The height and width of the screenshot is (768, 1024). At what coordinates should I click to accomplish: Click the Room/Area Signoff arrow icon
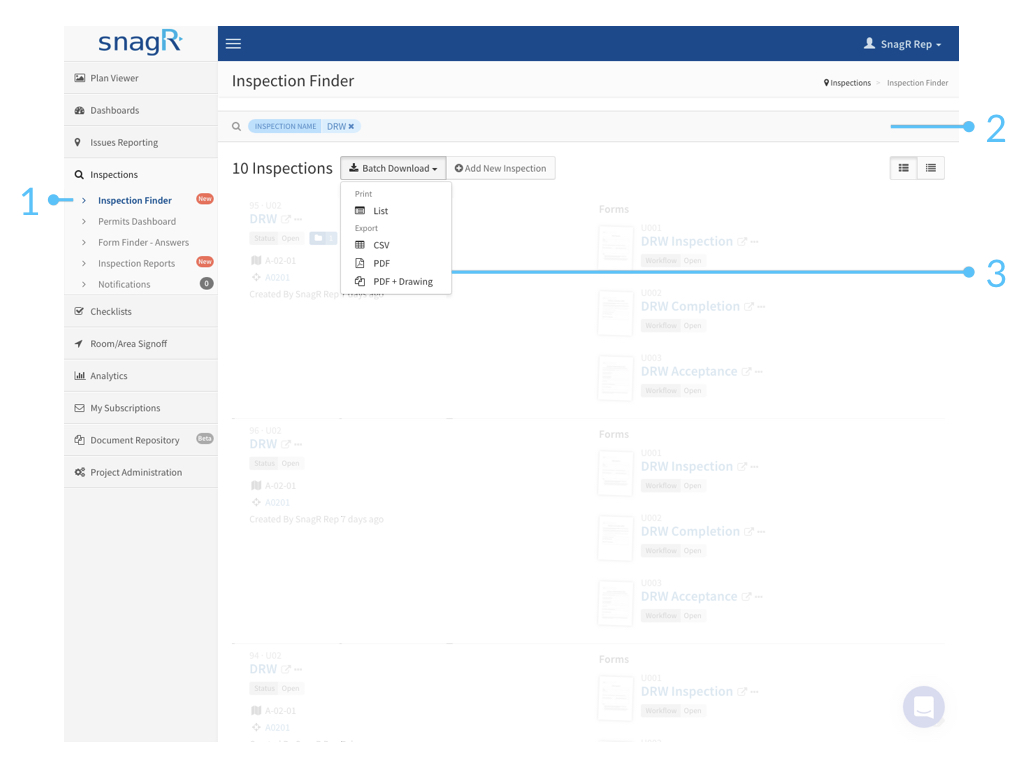click(78, 344)
